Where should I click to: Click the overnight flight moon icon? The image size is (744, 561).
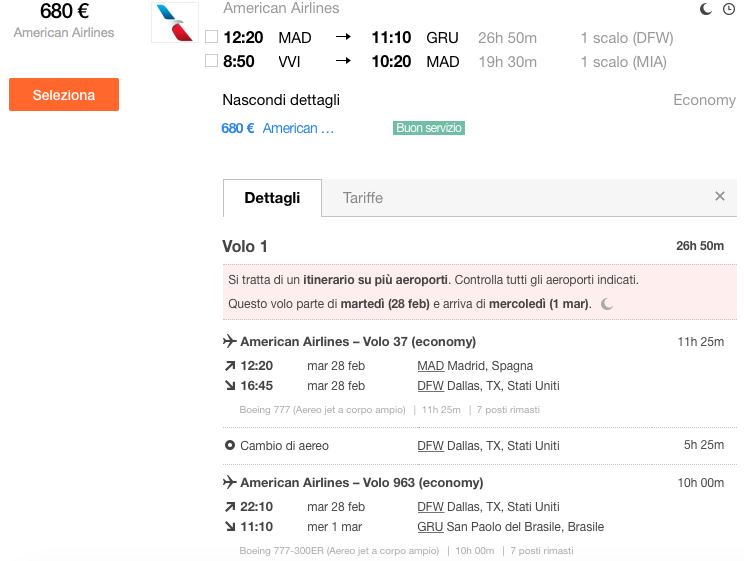[x=706, y=9]
